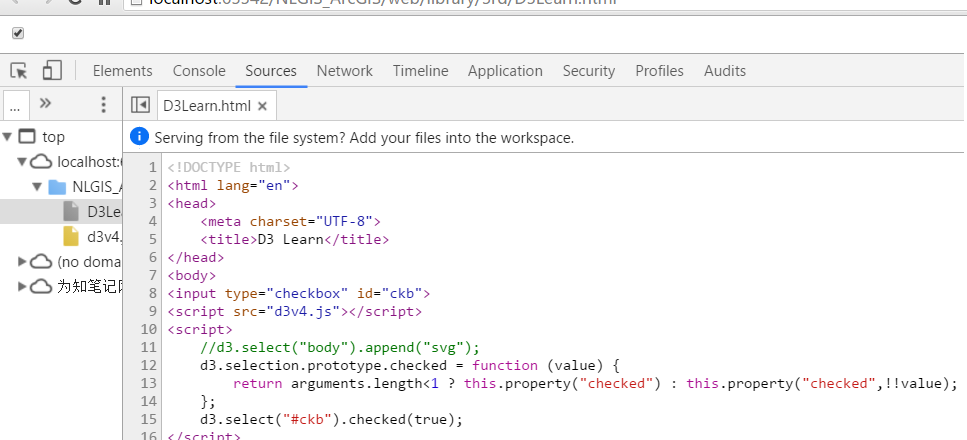Open the Profiles tab

point(660,71)
